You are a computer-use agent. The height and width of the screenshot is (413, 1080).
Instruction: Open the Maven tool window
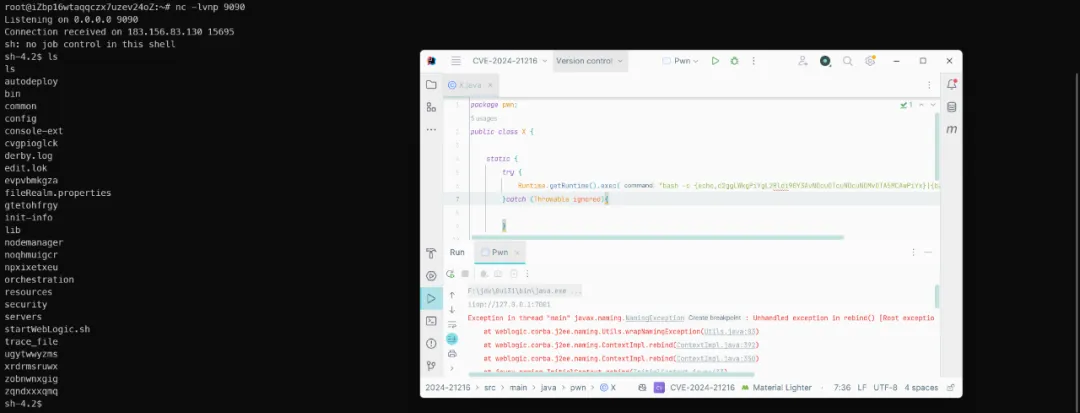click(x=951, y=129)
